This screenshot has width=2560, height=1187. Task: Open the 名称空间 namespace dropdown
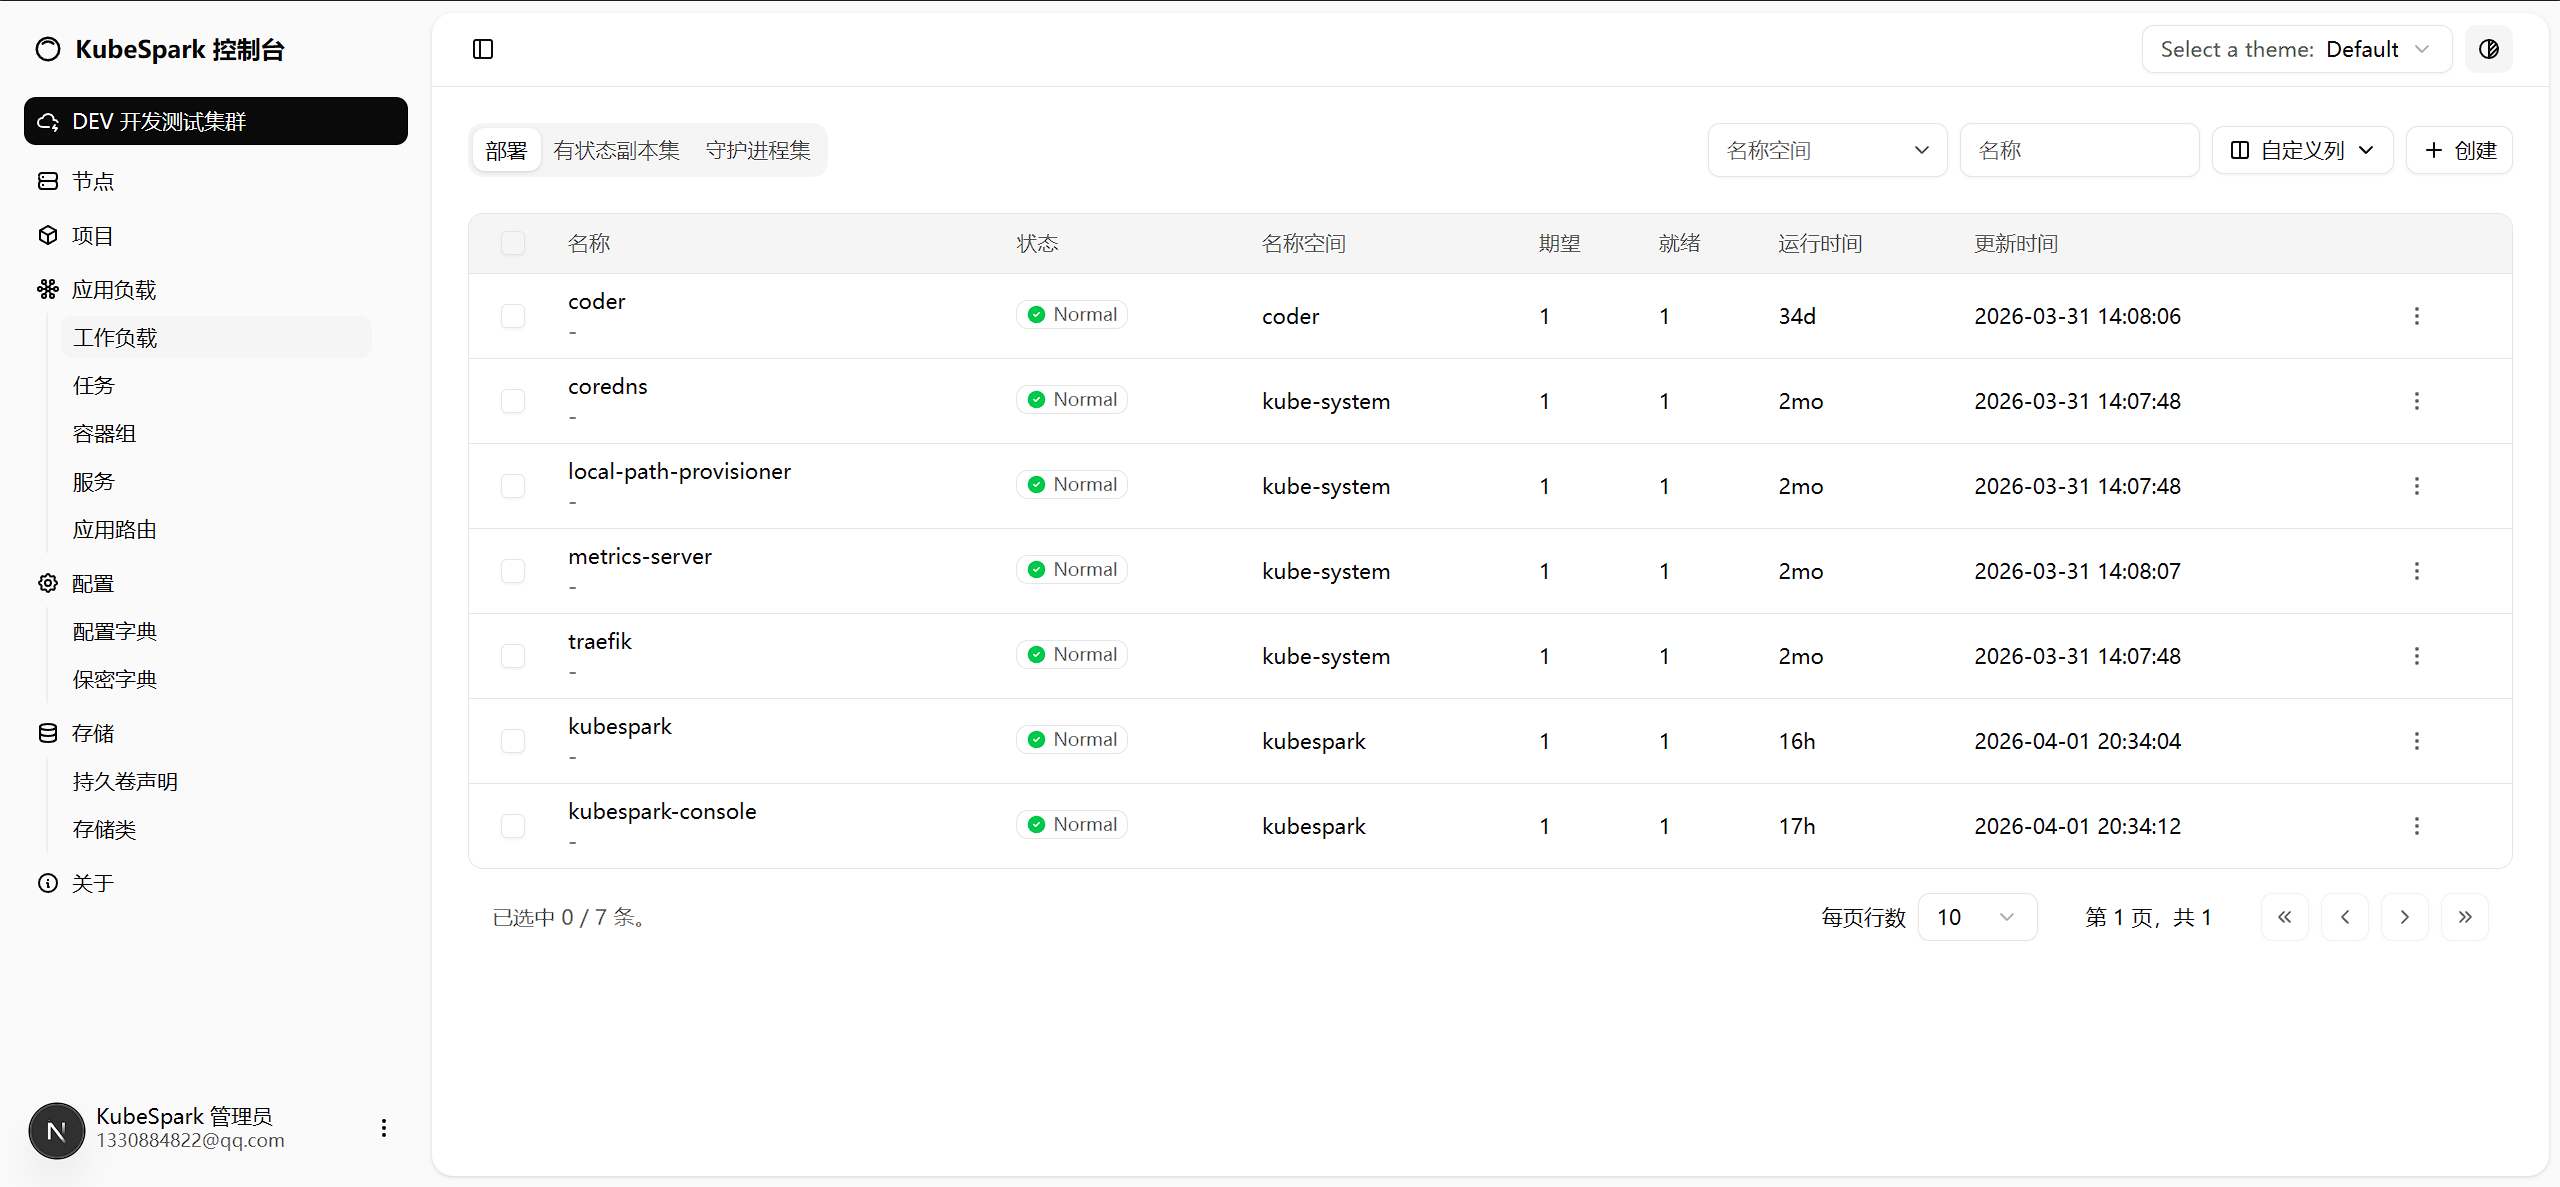coord(1827,150)
